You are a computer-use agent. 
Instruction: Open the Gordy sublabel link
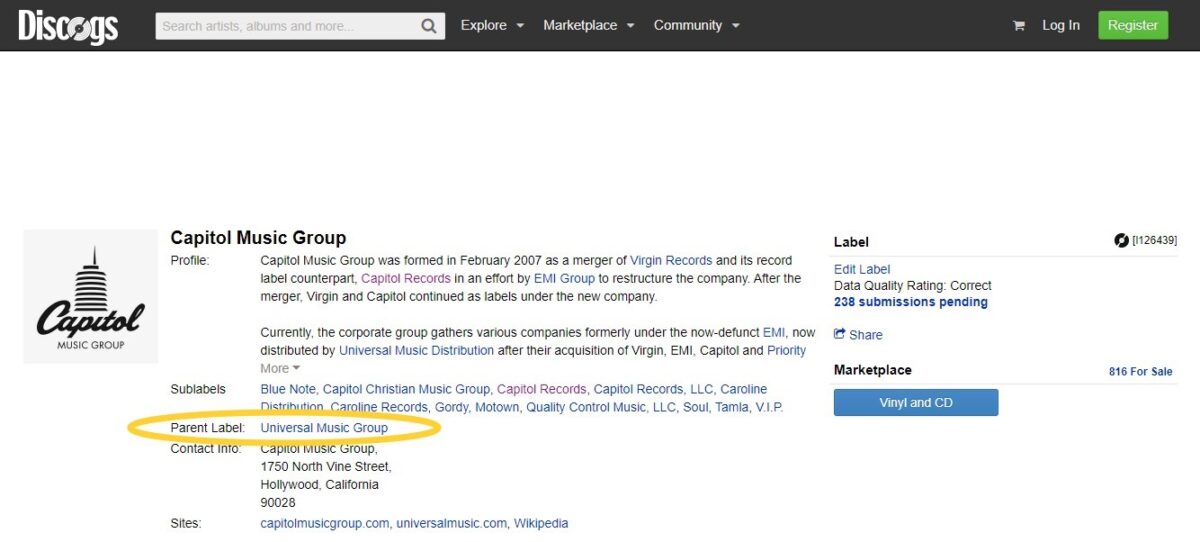449,407
